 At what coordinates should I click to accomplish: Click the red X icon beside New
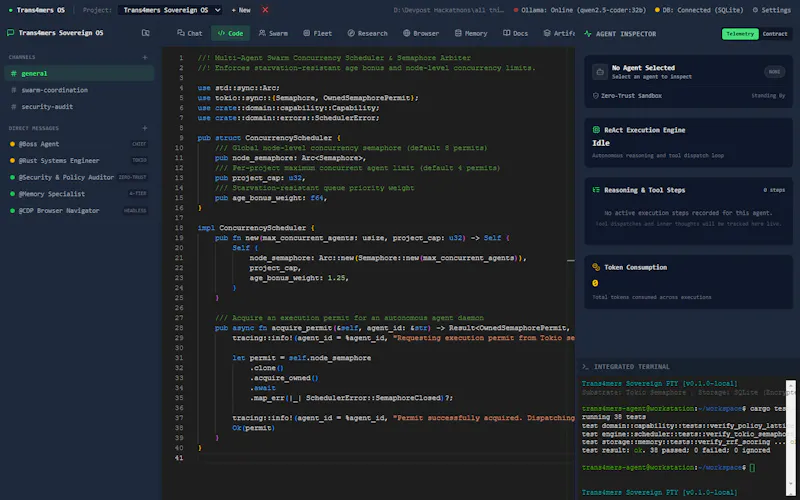(265, 10)
